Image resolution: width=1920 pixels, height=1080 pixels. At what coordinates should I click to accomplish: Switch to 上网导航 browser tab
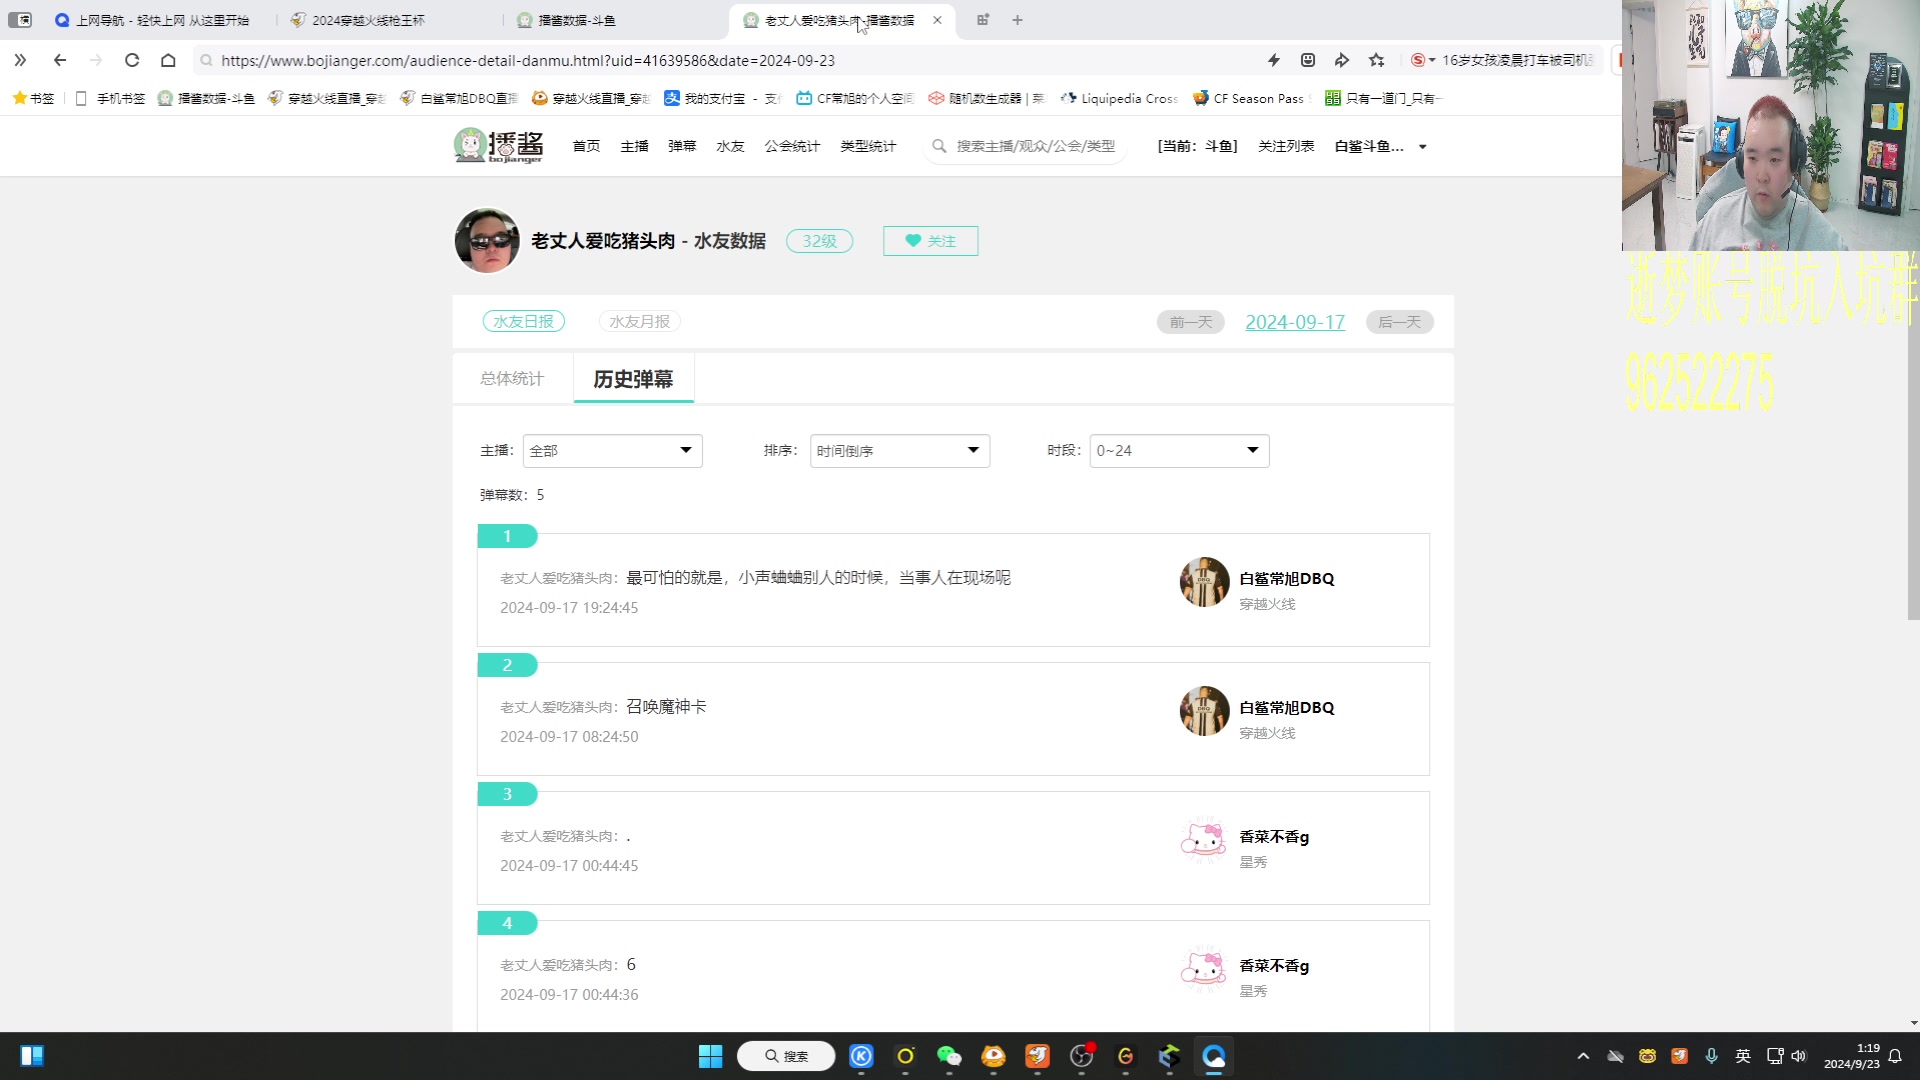162,20
